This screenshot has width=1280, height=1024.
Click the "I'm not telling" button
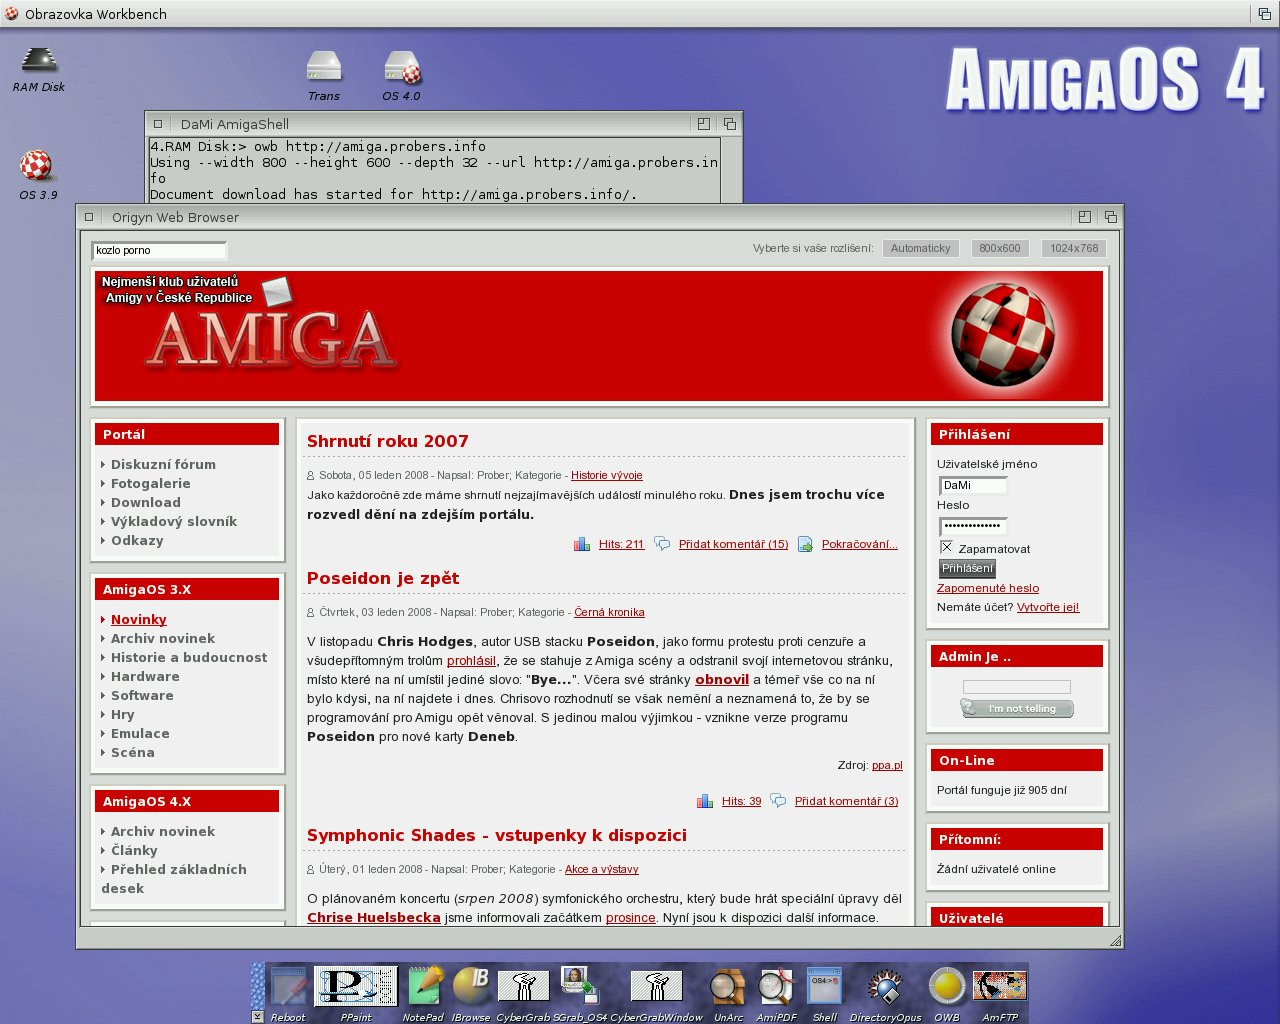click(x=1017, y=708)
